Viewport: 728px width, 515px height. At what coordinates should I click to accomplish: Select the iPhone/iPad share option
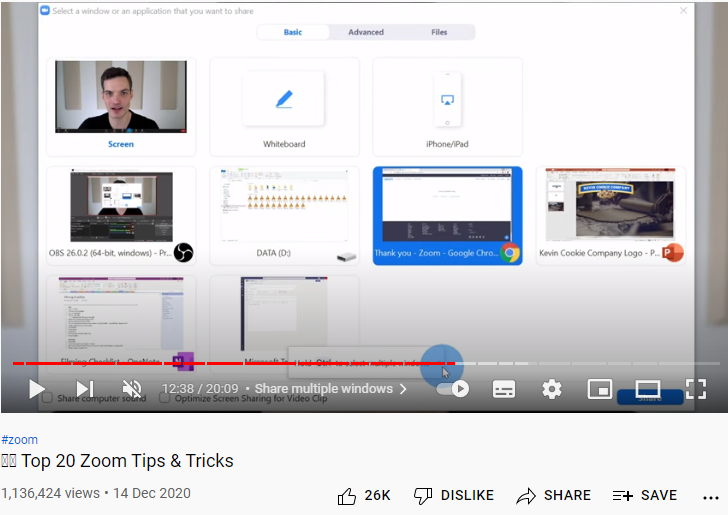(x=447, y=107)
